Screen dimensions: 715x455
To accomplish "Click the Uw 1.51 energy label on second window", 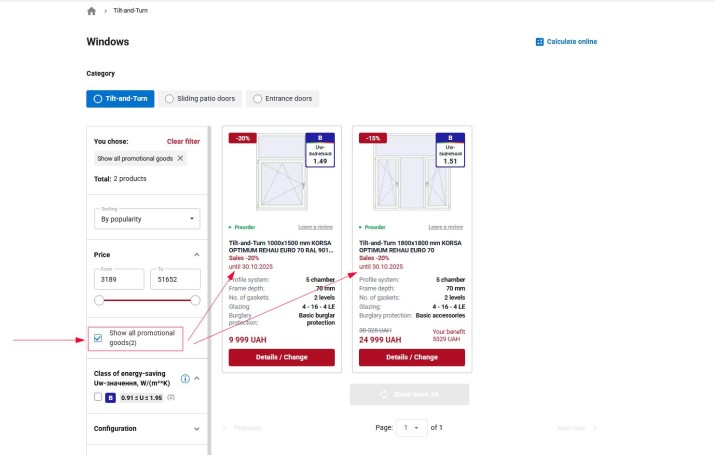I will pos(449,152).
